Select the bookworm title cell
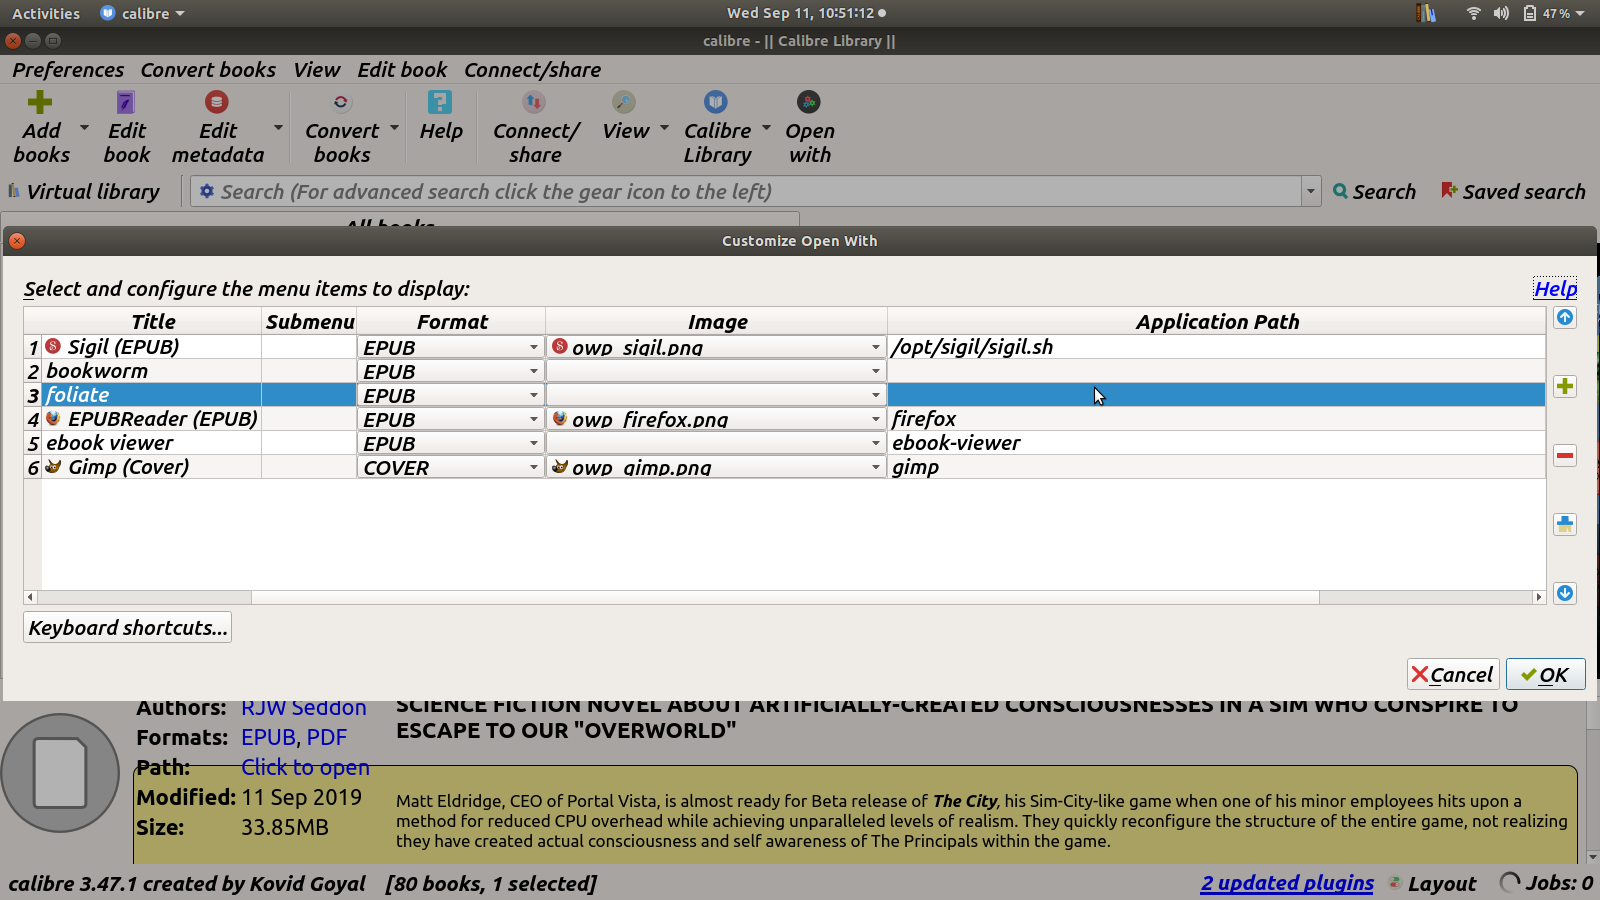Screen dimensions: 1600x900 (151, 371)
